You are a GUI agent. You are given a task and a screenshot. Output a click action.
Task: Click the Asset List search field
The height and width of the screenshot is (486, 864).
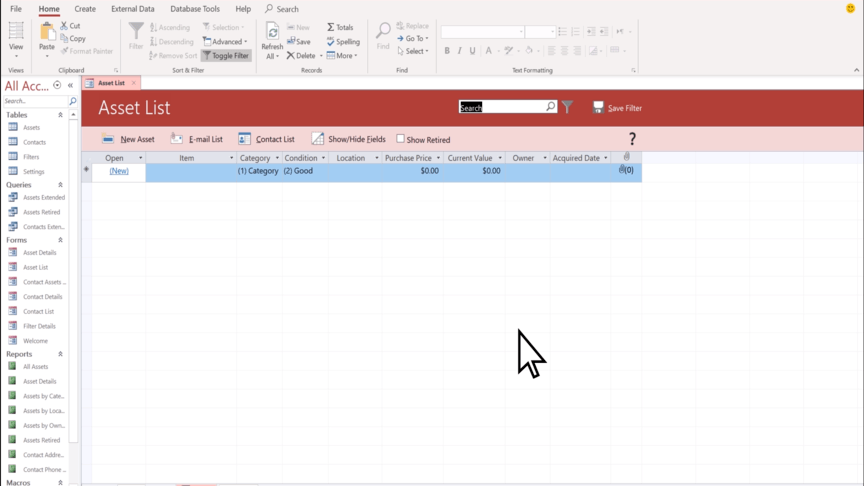pos(501,107)
